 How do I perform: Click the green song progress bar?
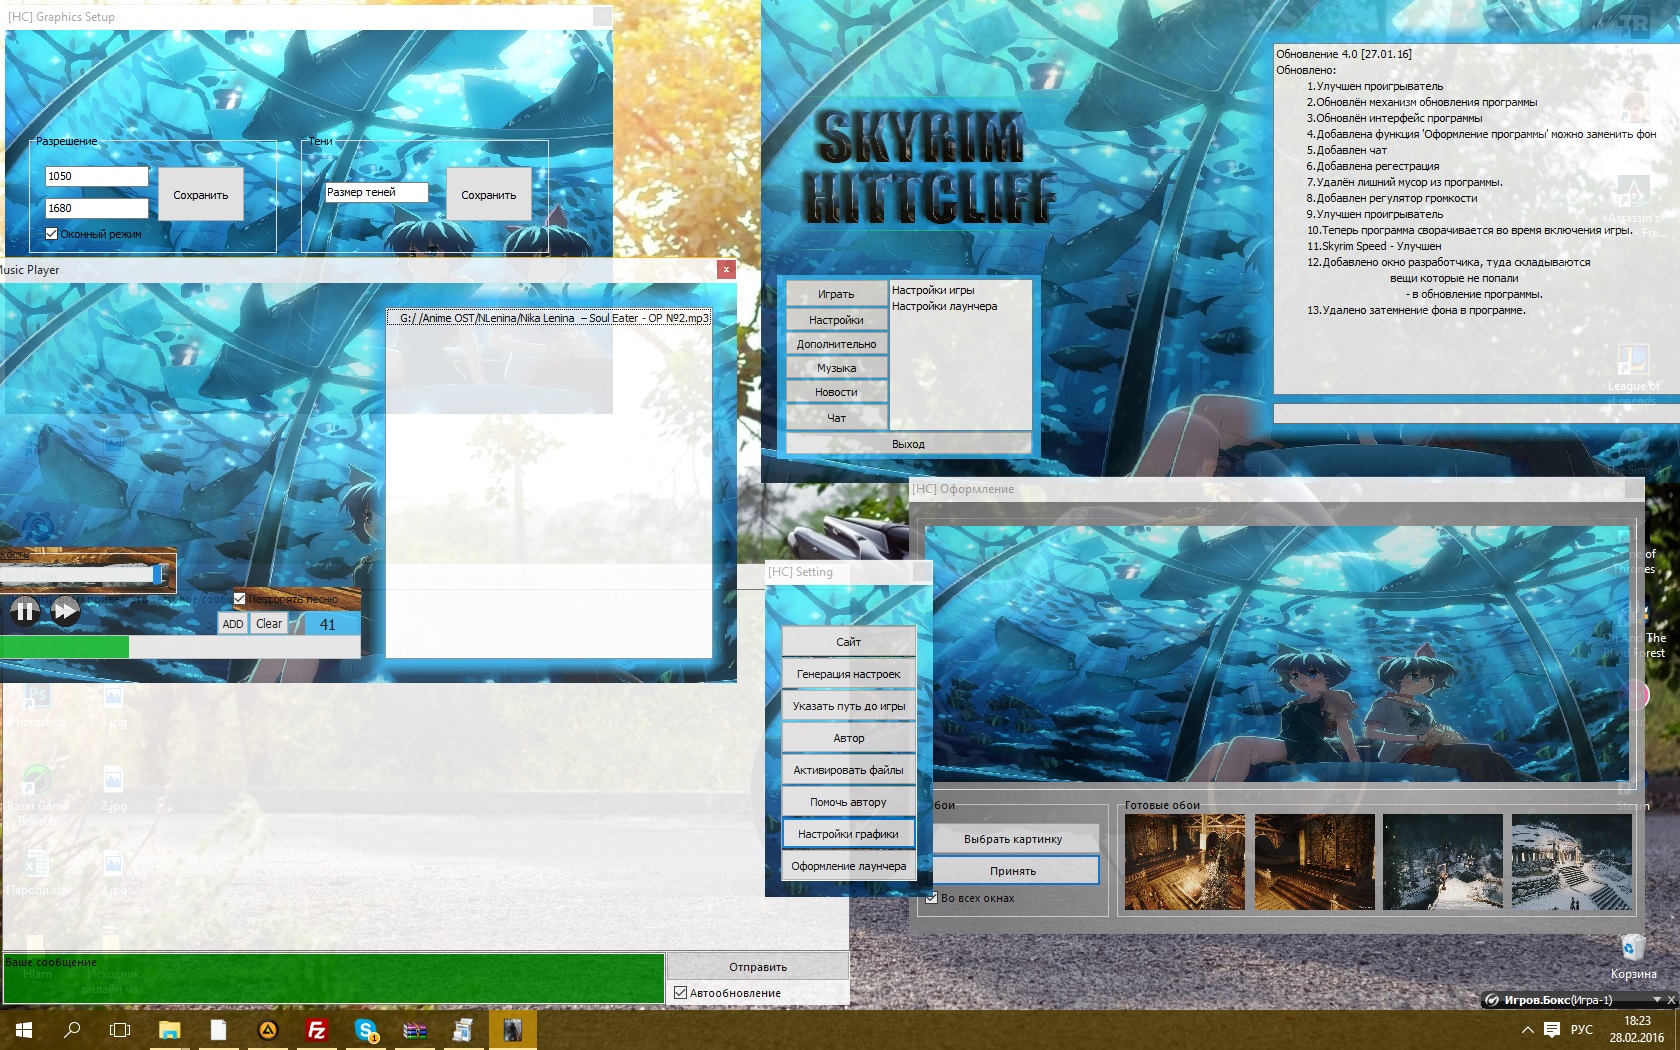180,647
